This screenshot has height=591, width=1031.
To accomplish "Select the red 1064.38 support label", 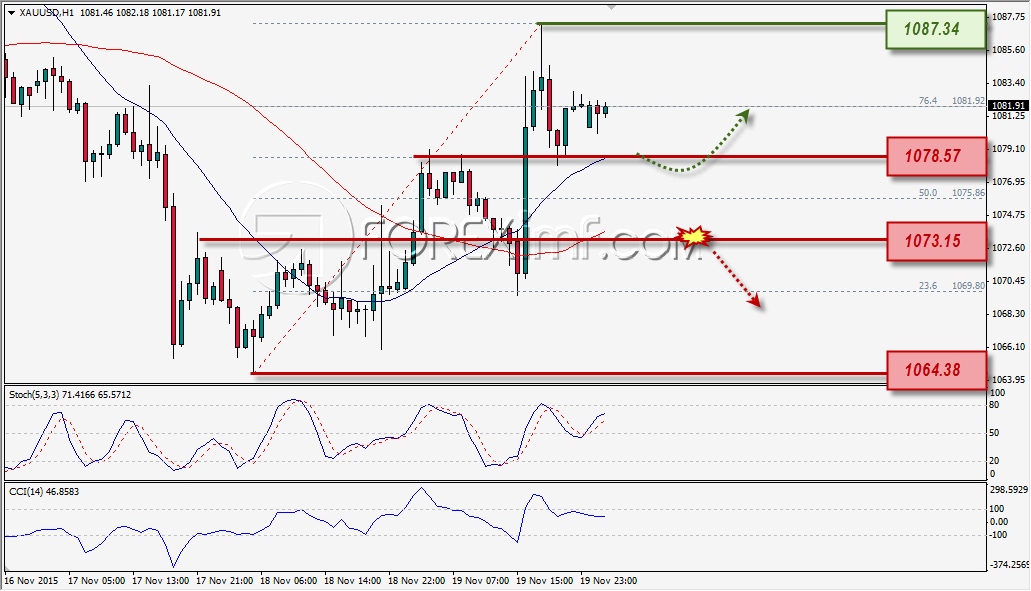I will (936, 370).
